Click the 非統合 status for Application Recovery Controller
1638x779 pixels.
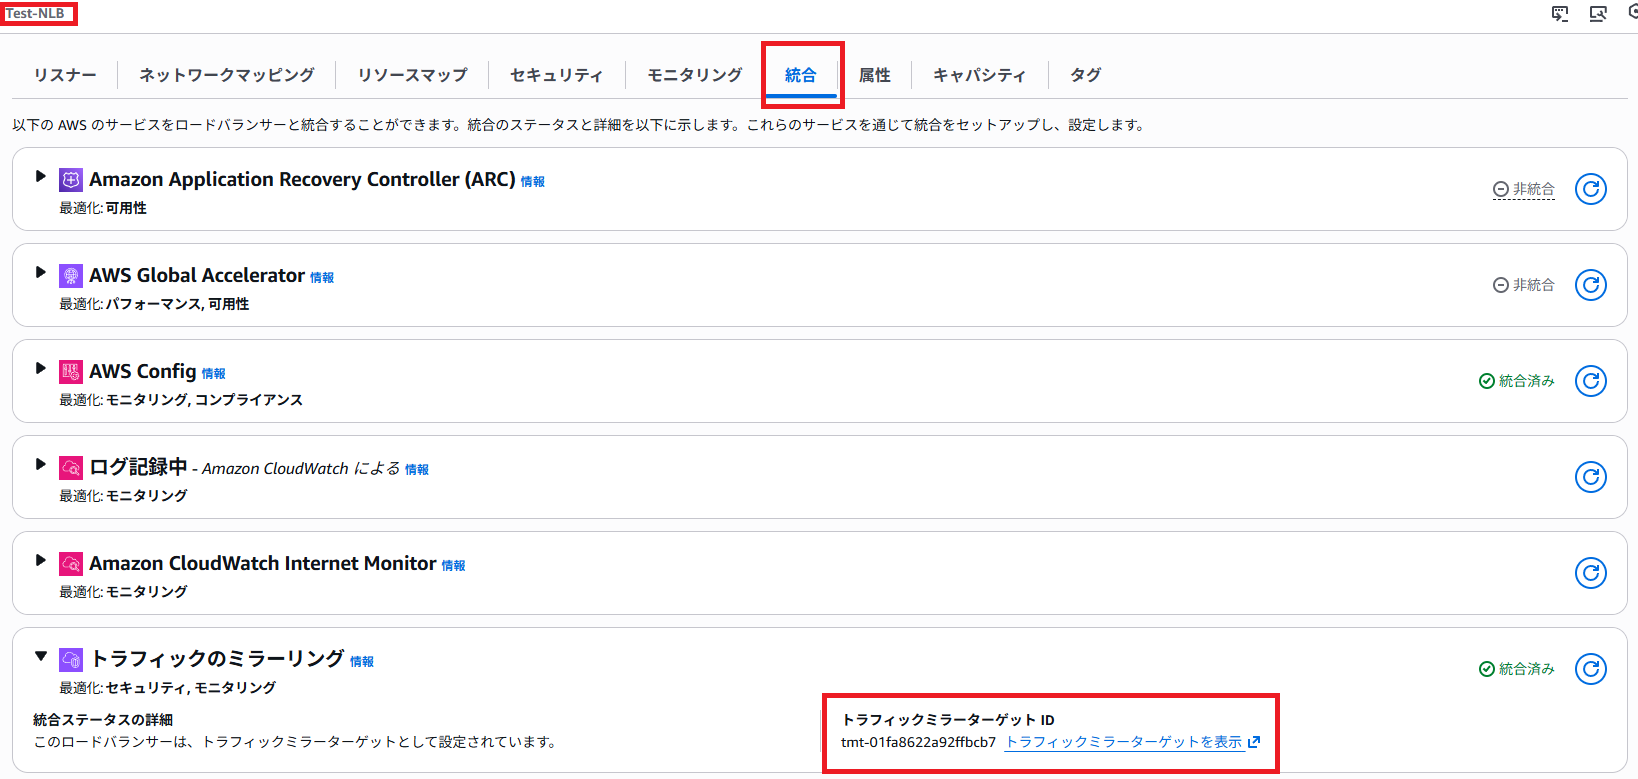click(x=1524, y=189)
